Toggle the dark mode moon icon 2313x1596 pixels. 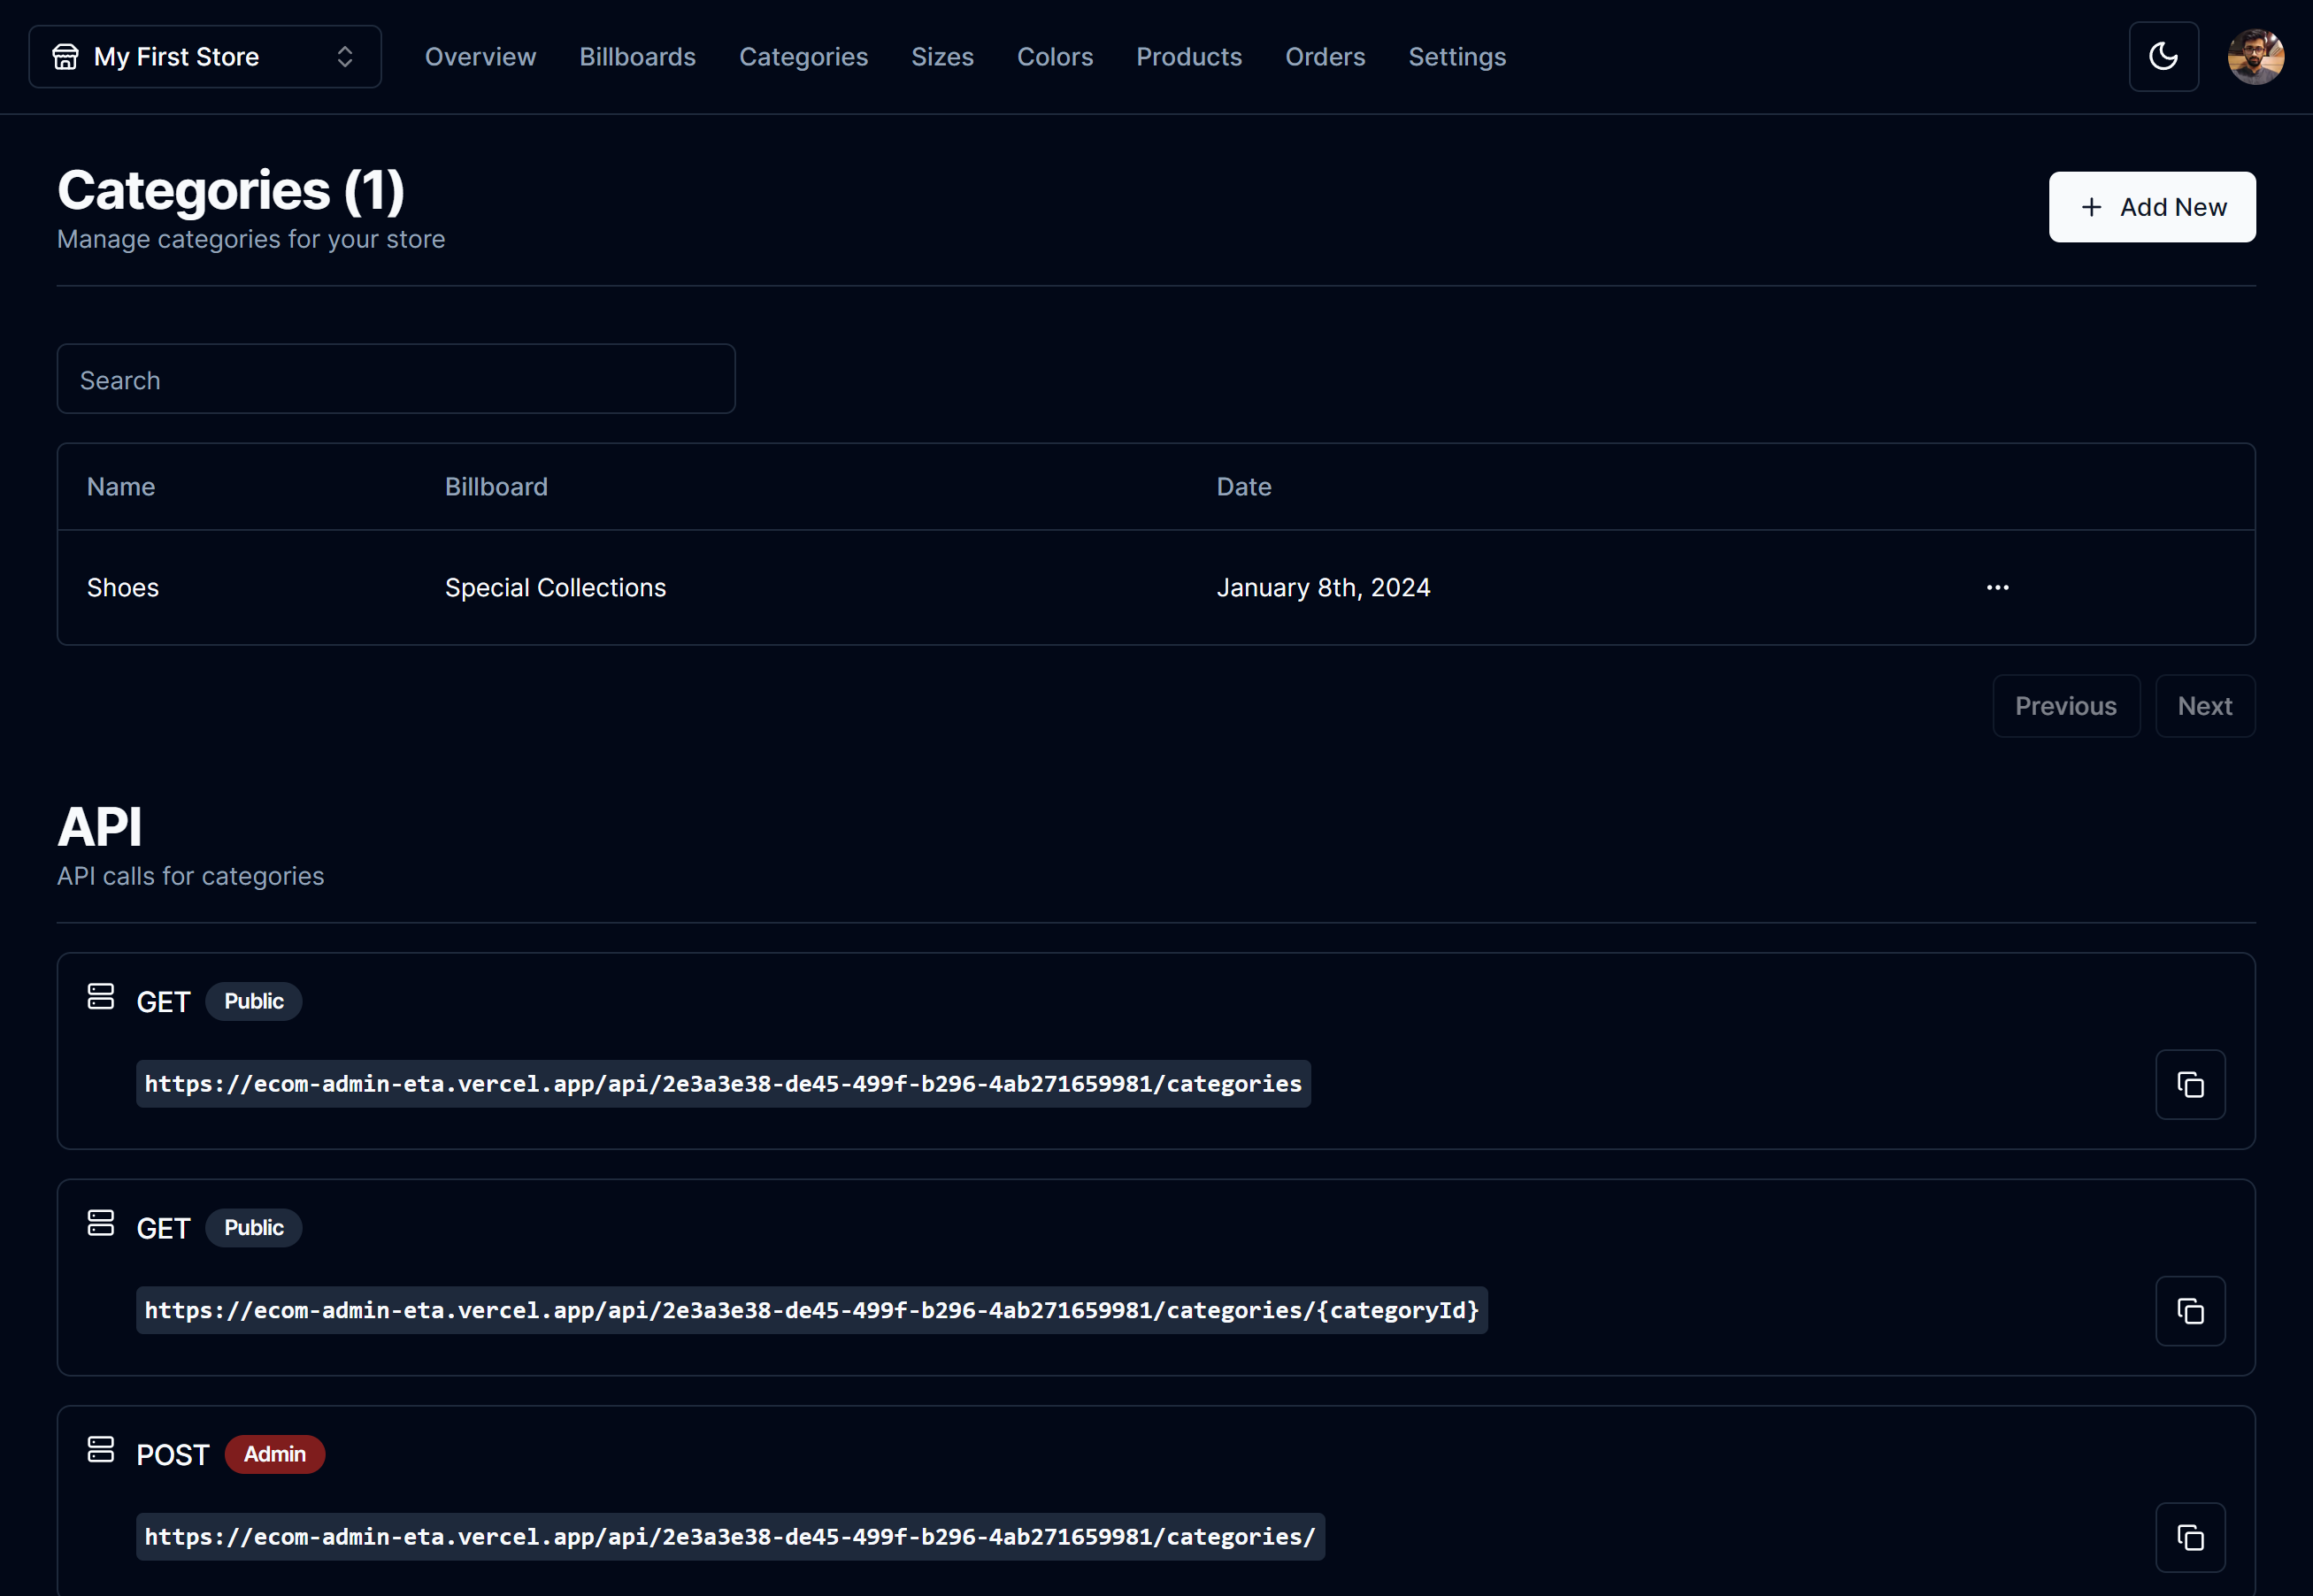click(2164, 57)
